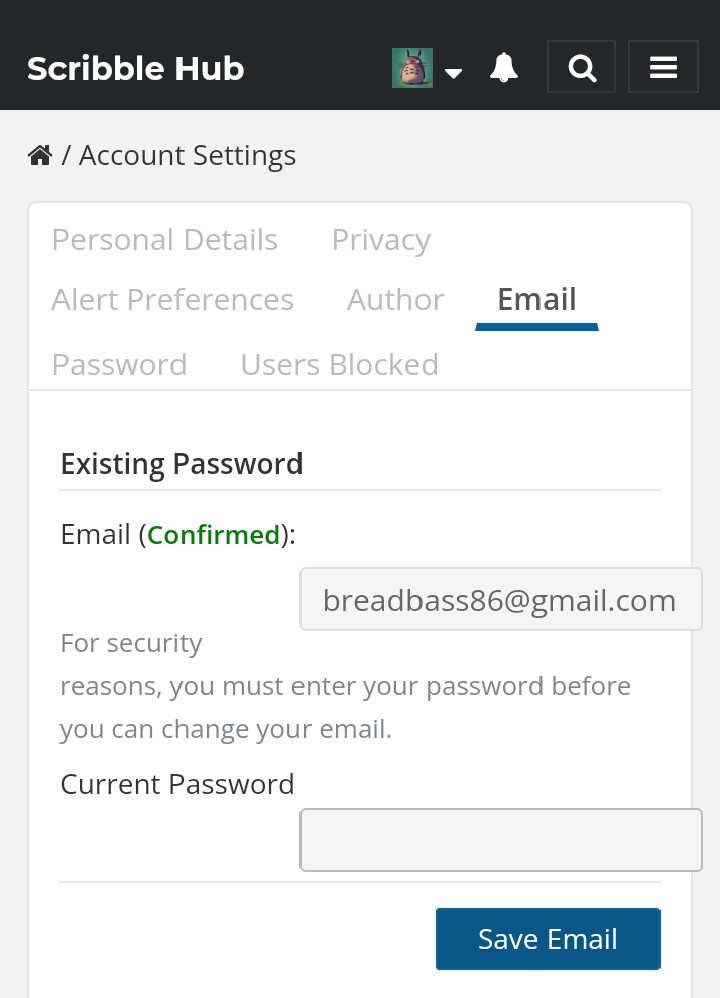Click the user avatar image

click(412, 68)
